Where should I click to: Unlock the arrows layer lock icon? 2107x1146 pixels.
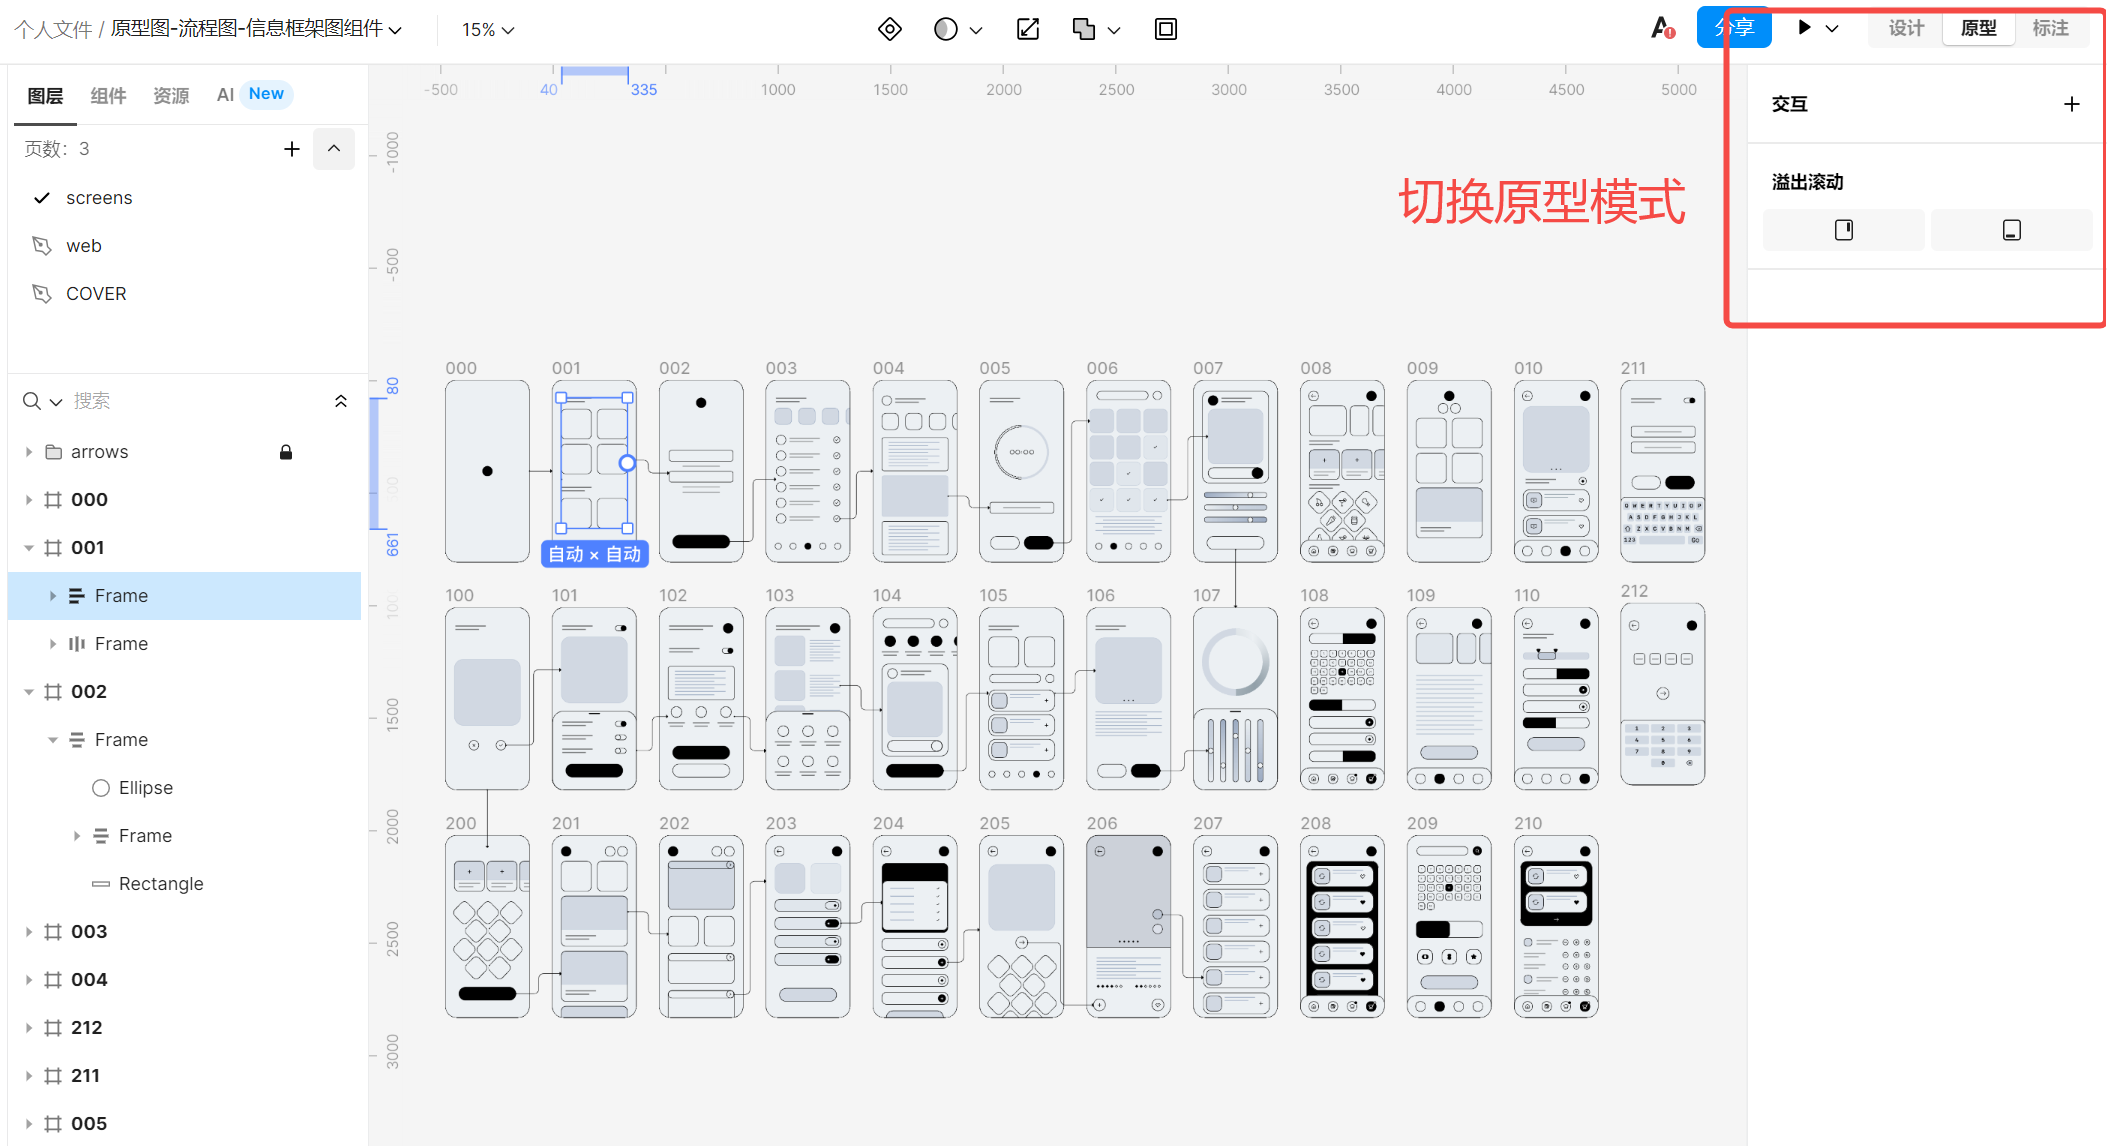click(286, 452)
